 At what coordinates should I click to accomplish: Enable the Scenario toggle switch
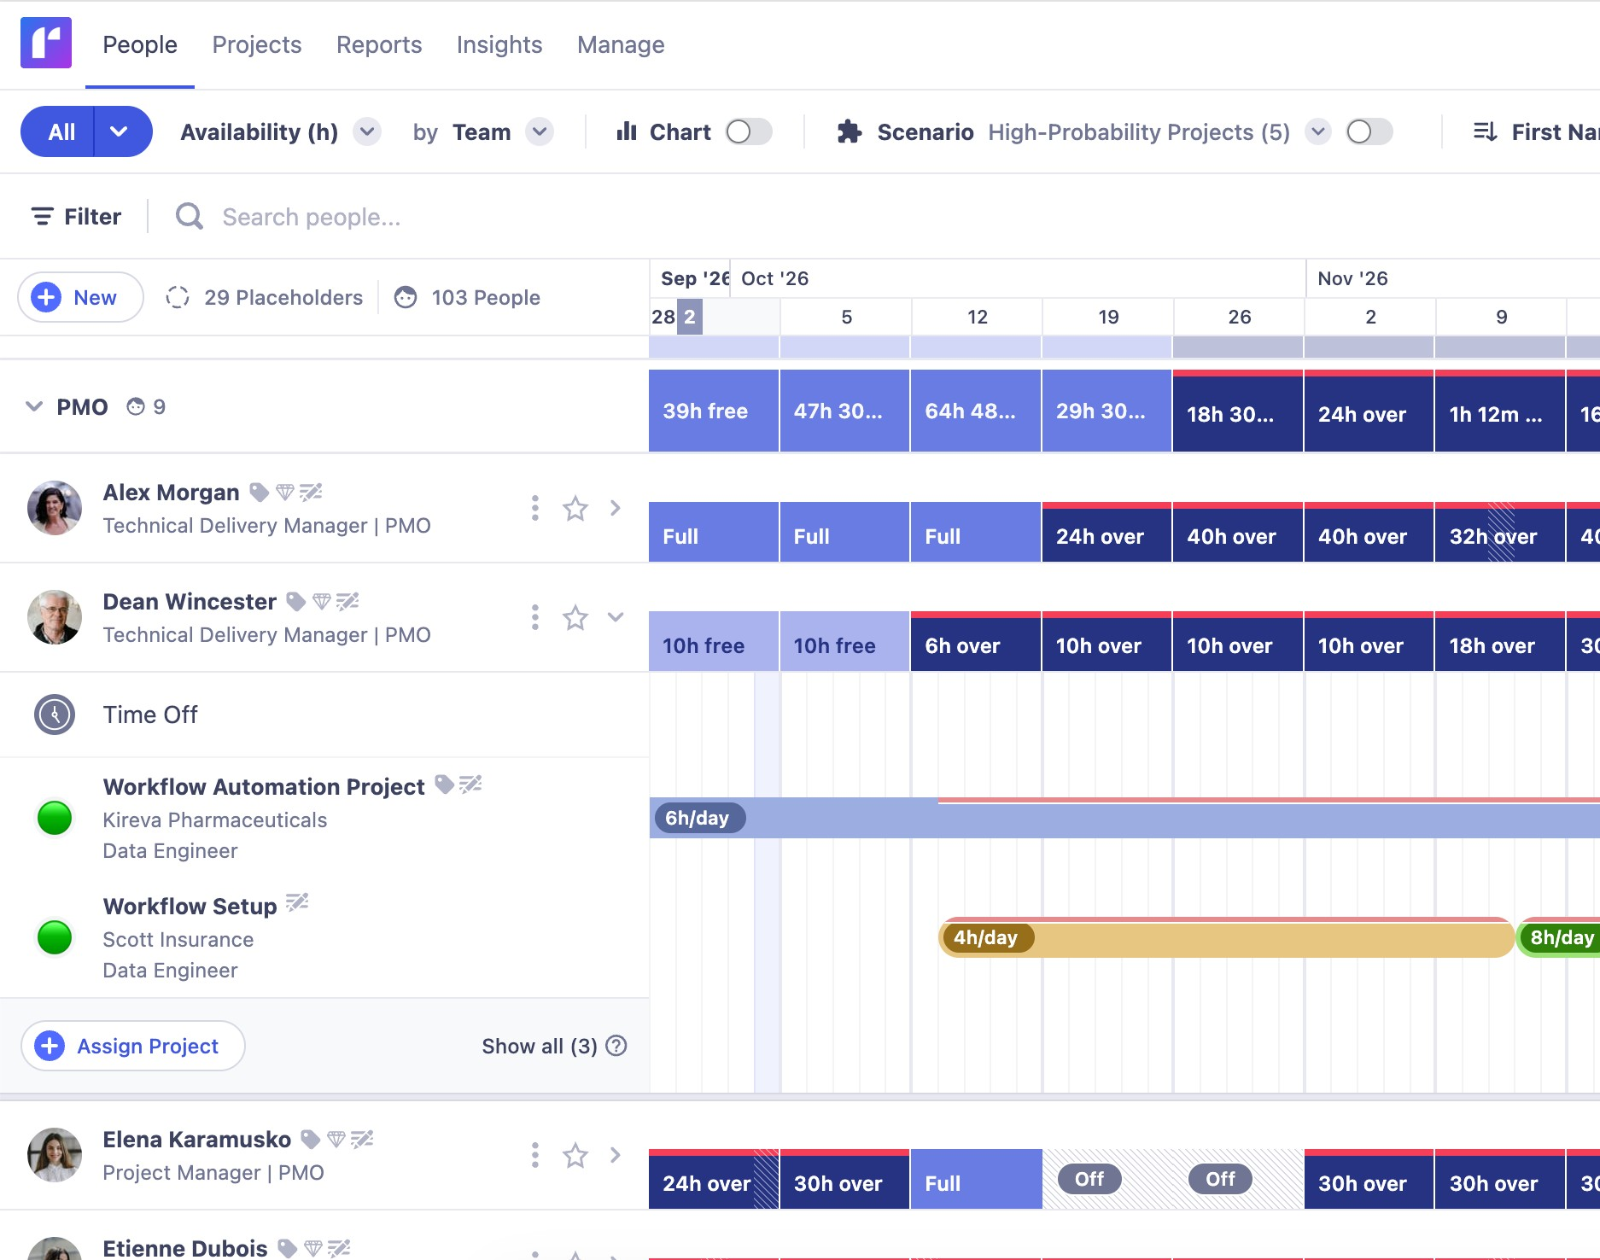1369,132
